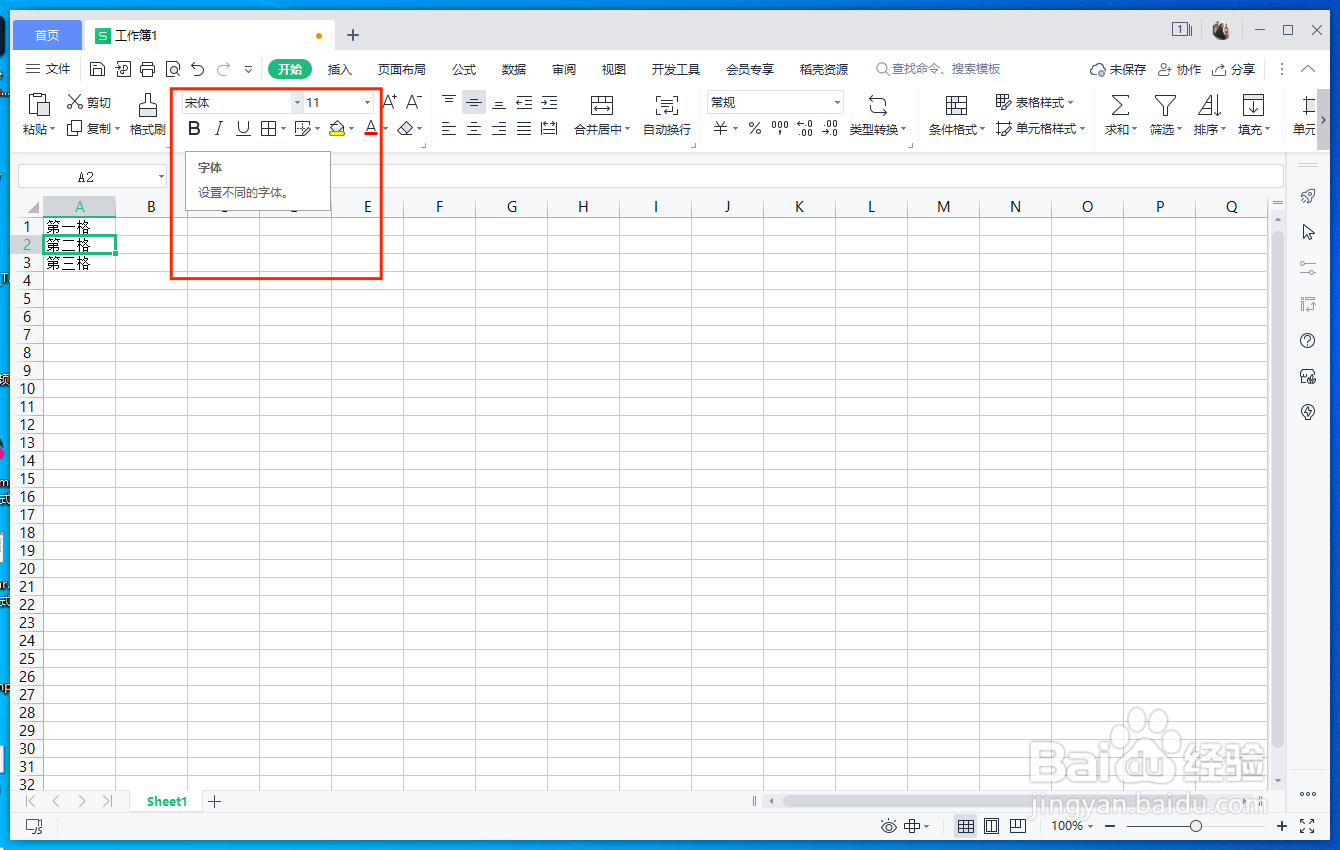
Task: Apply bold formatting with the B icon
Action: pyautogui.click(x=194, y=128)
